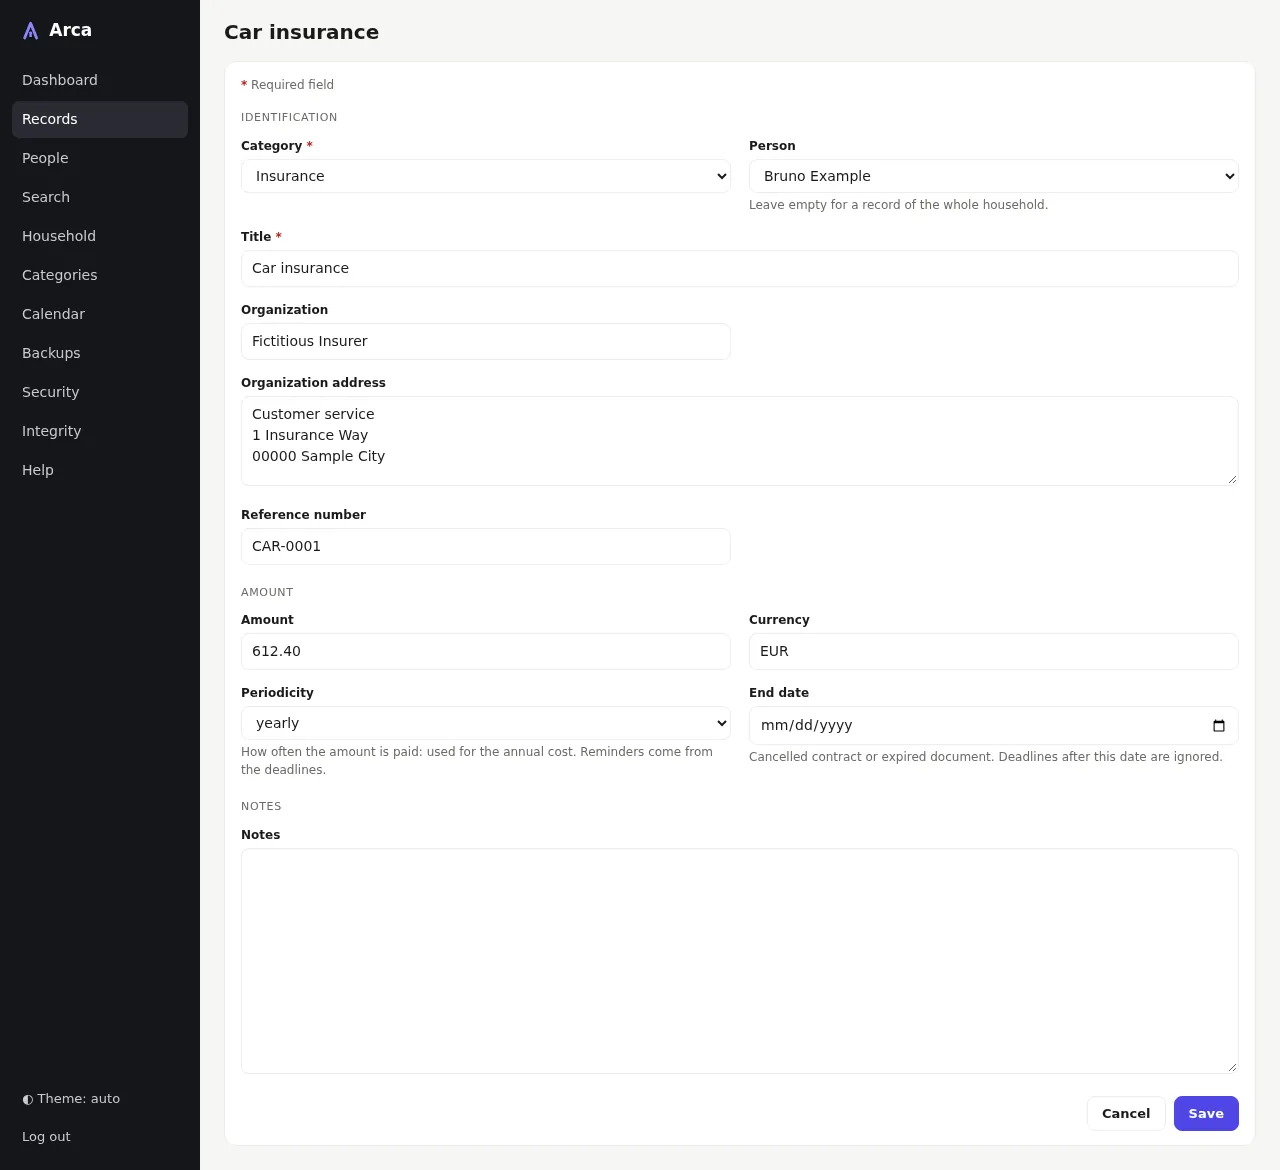Go to Categories

pos(100,275)
